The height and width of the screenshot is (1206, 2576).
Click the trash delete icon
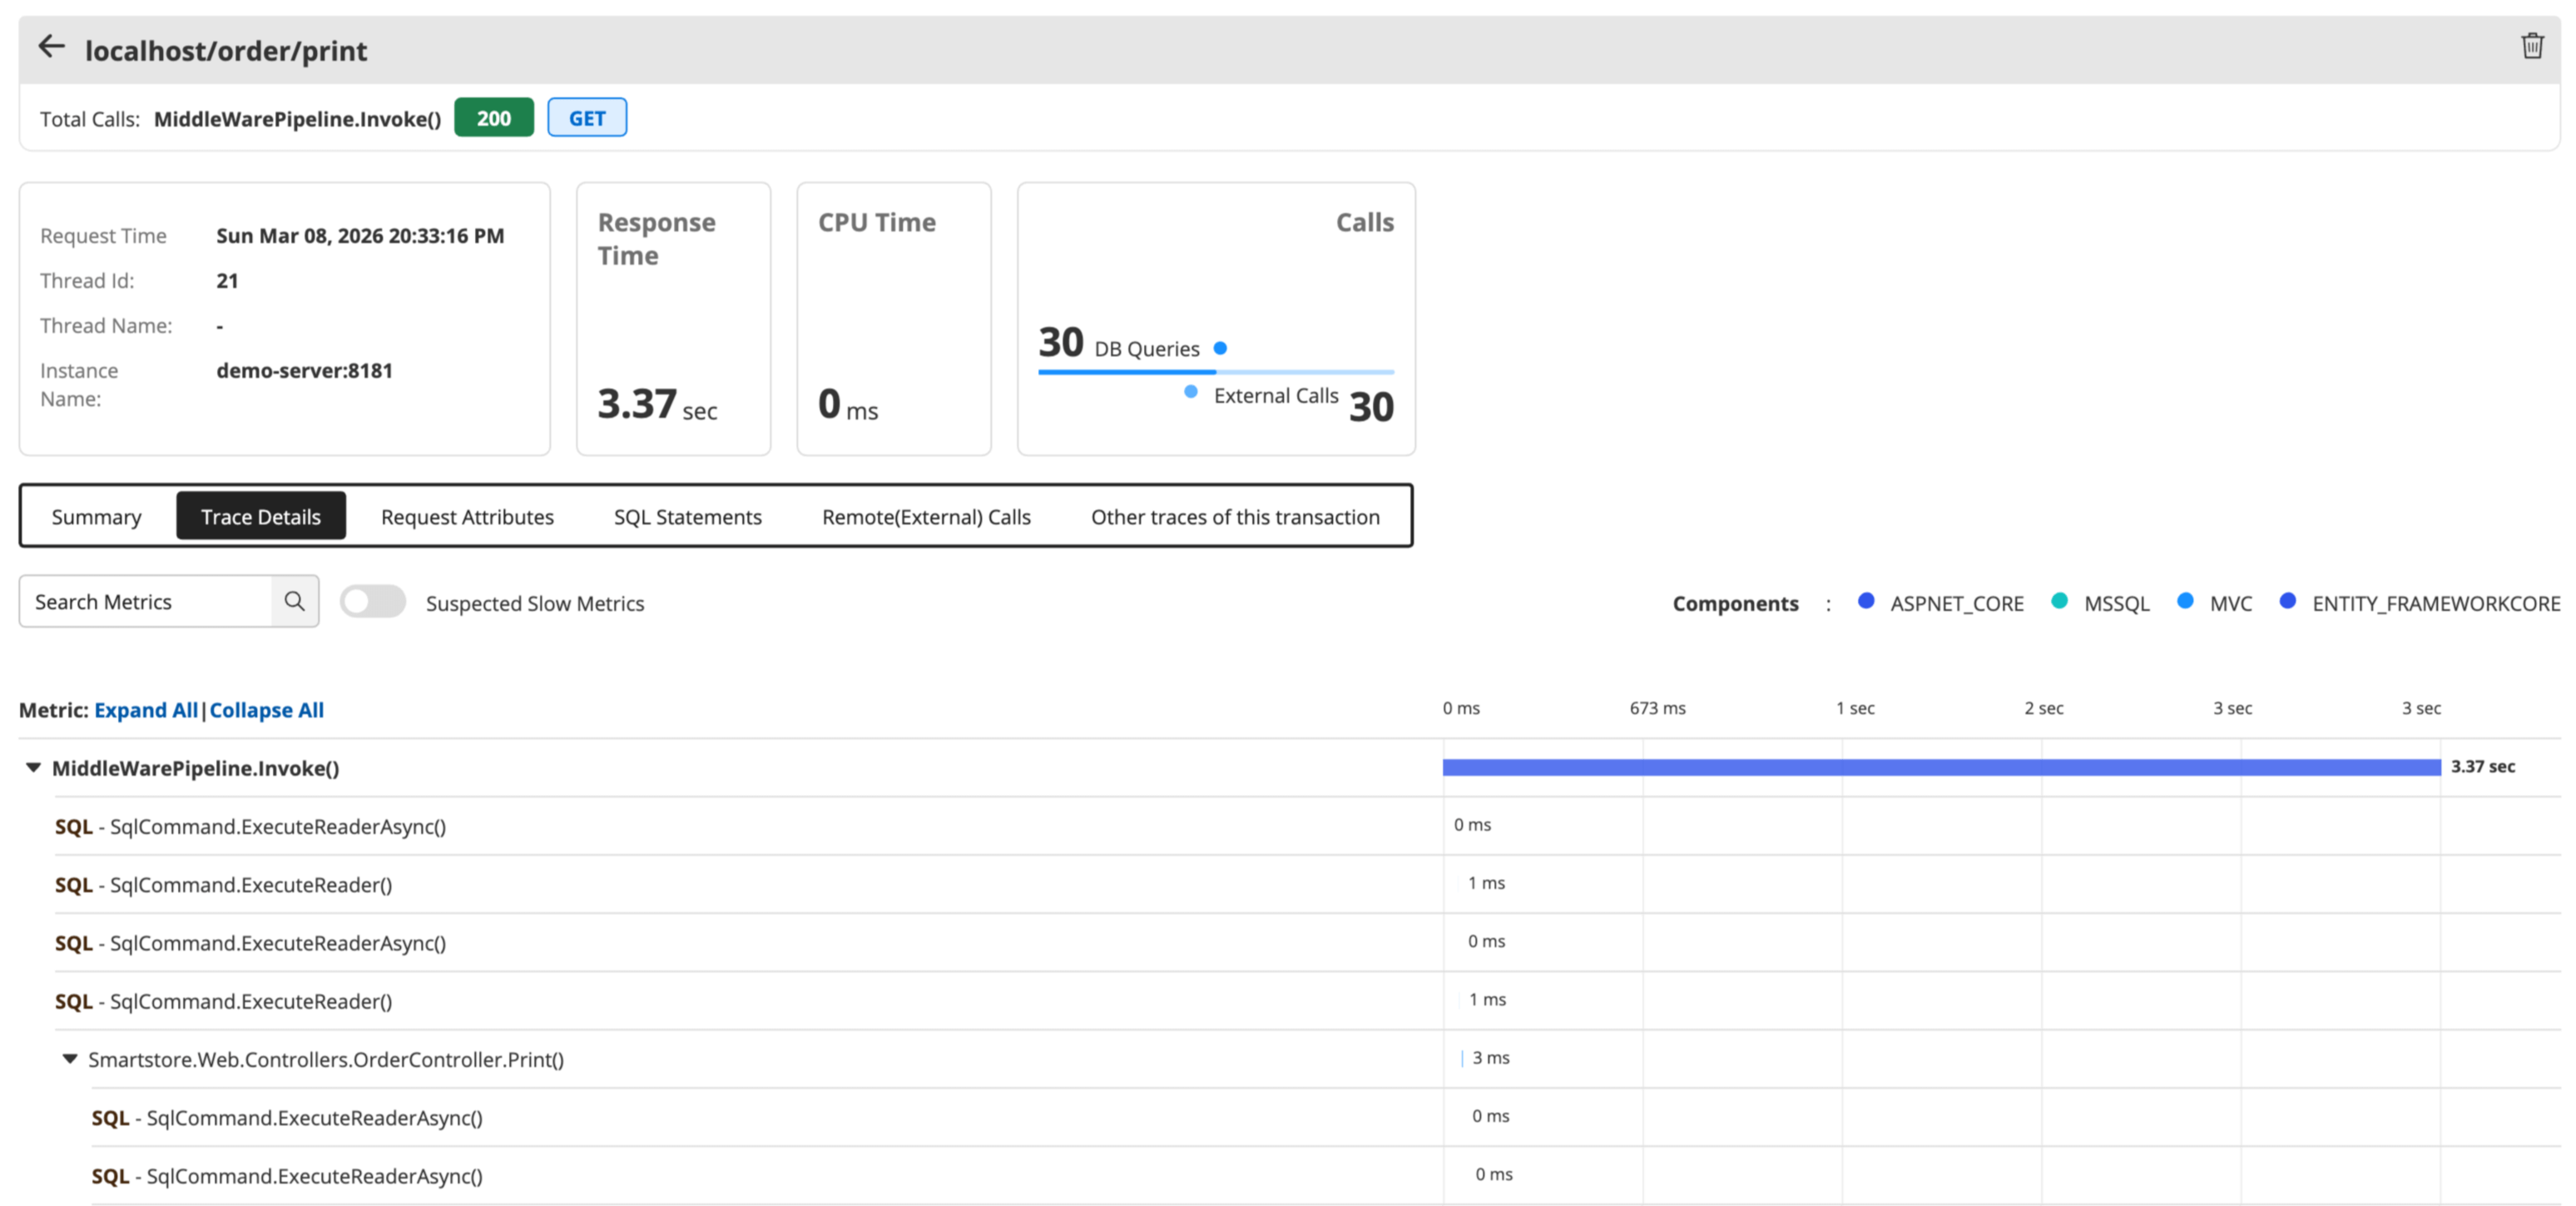(2532, 46)
